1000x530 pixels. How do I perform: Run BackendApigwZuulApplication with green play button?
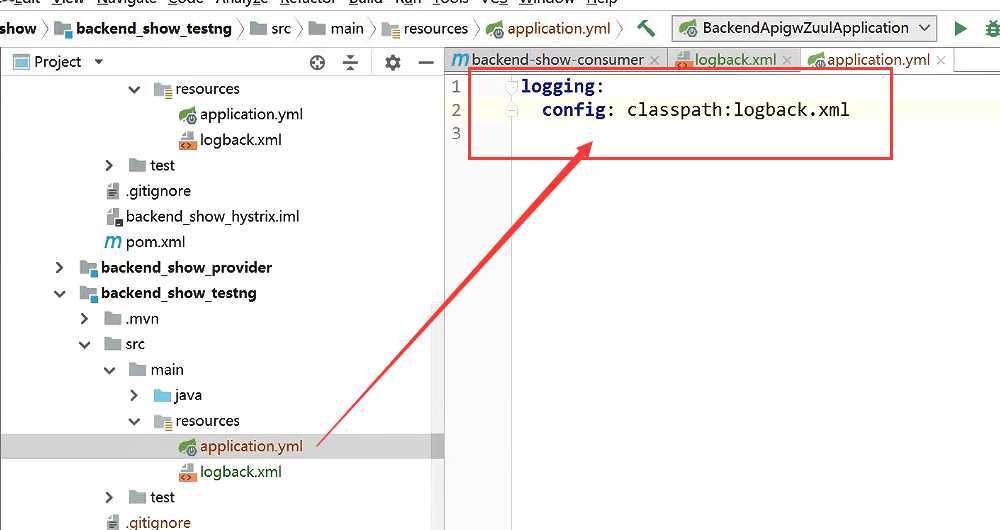pyautogui.click(x=960, y=28)
